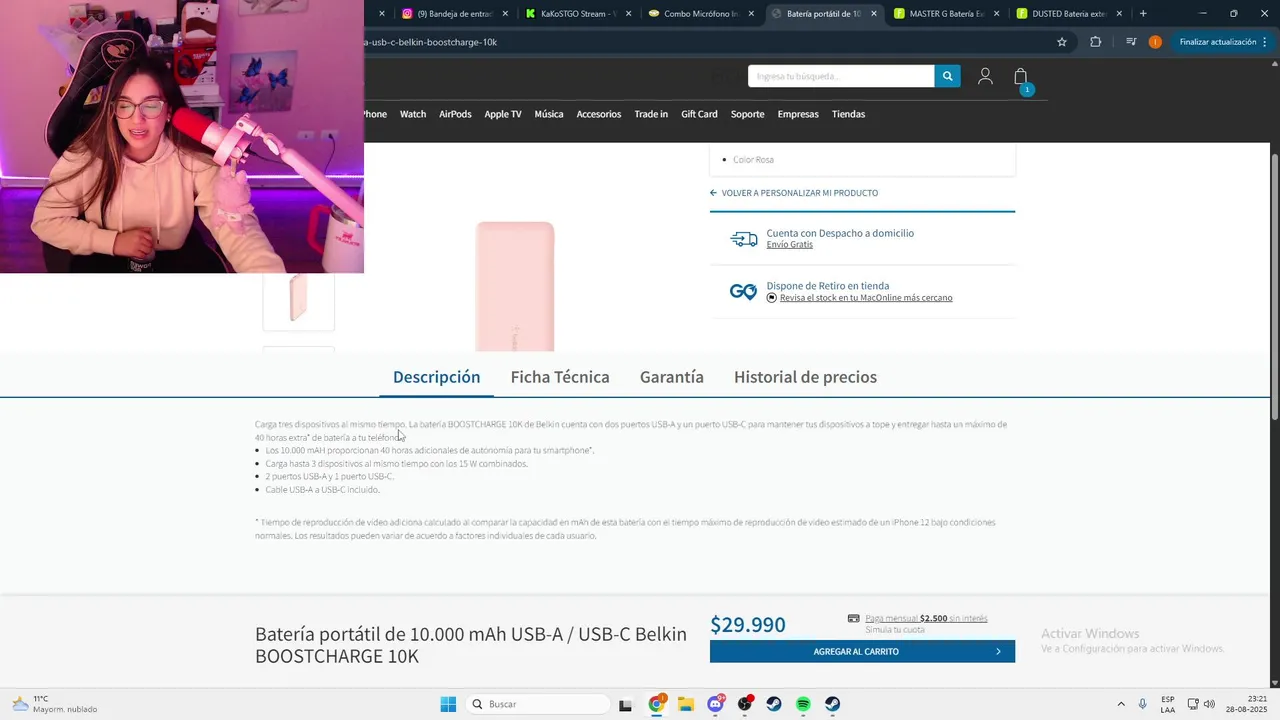This screenshot has width=1280, height=720.
Task: Open the shopping bag cart icon
Action: 1021,77
